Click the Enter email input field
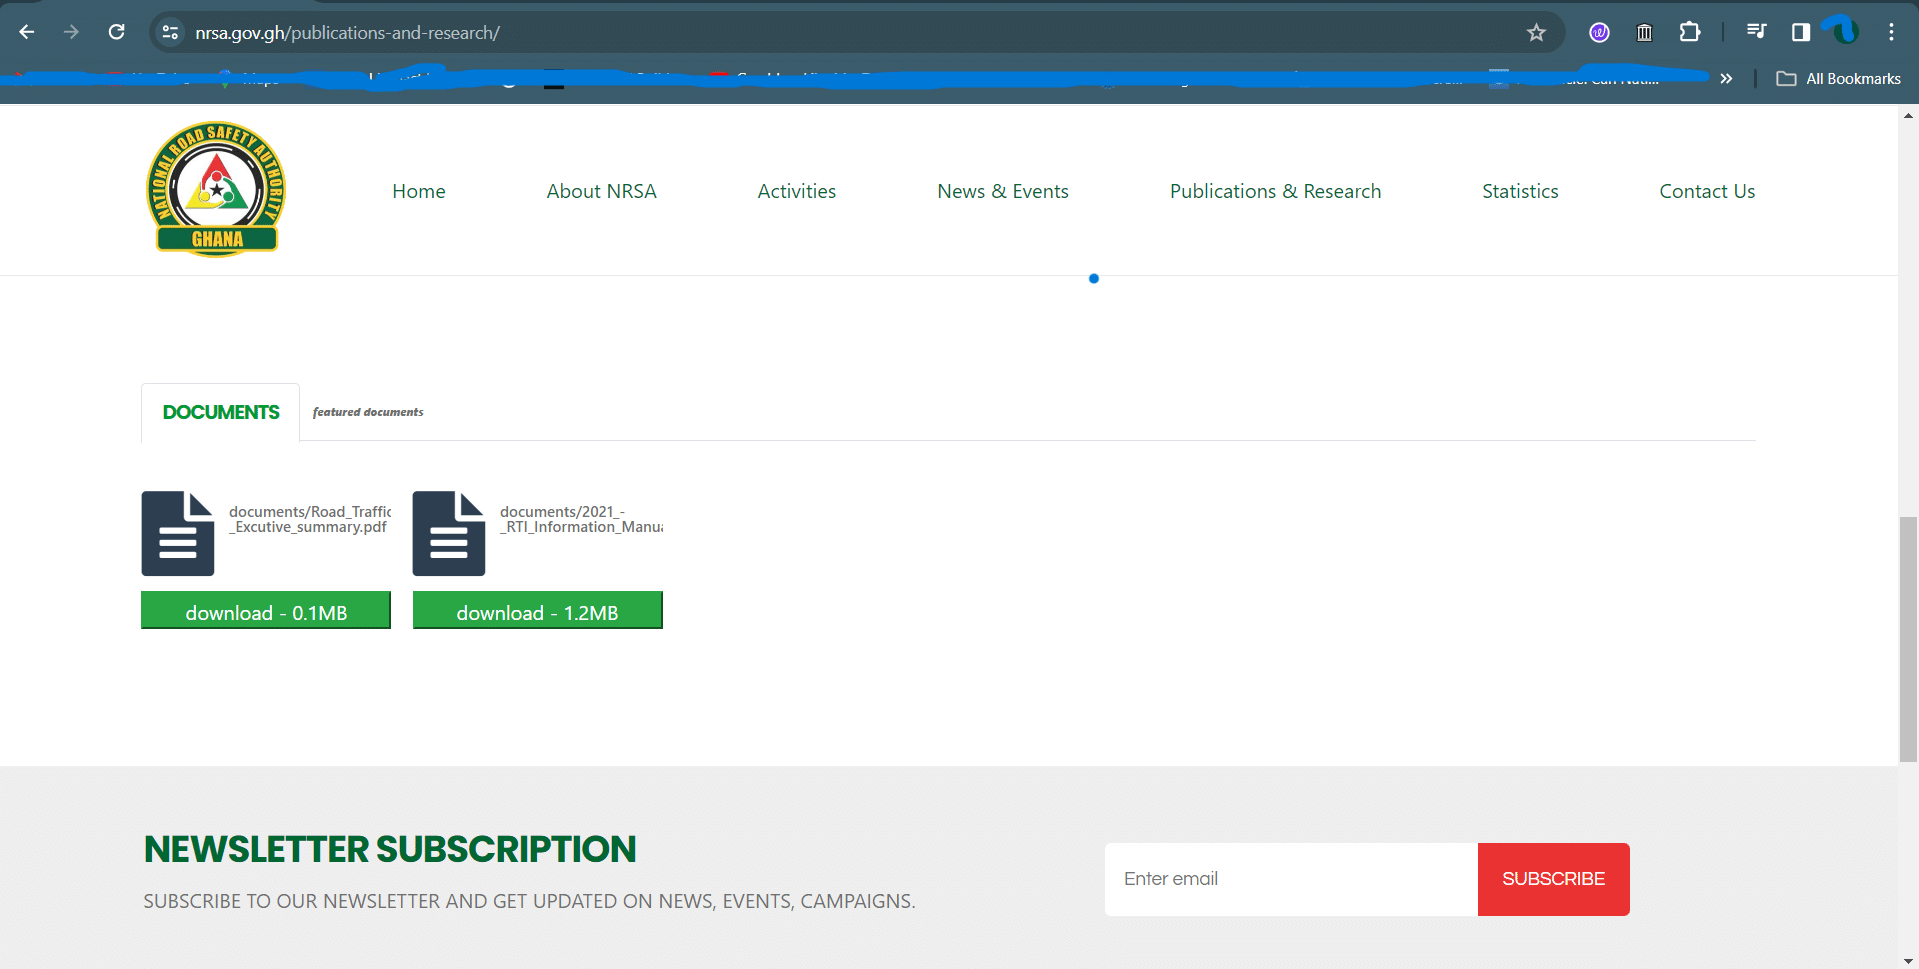This screenshot has height=969, width=1919. 1290,879
